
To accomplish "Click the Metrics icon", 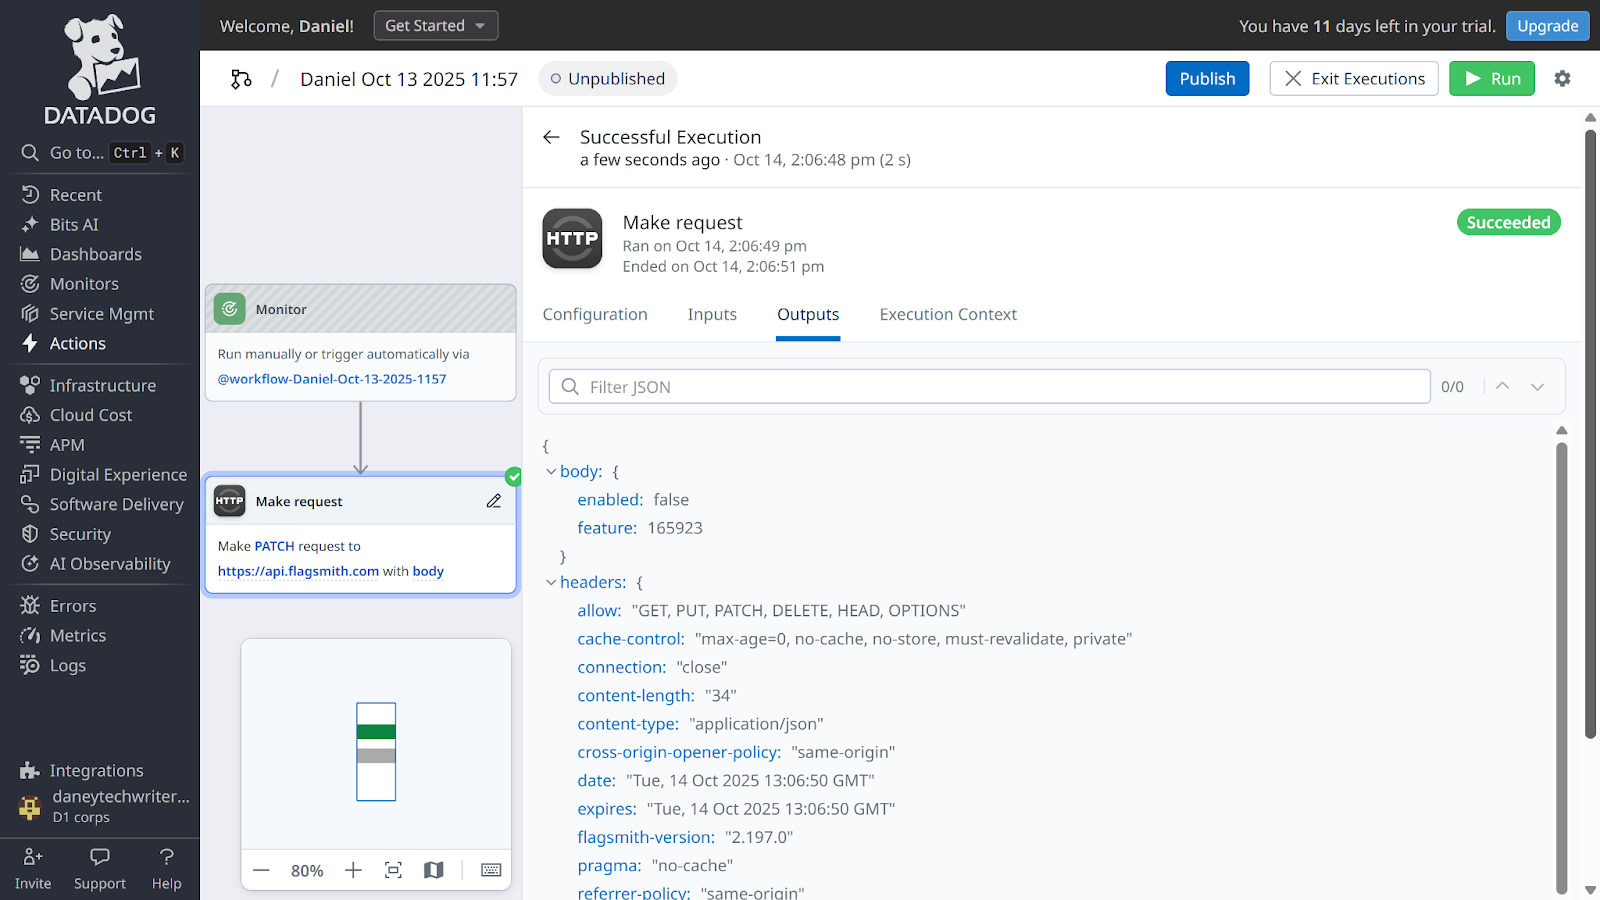I will click(30, 636).
